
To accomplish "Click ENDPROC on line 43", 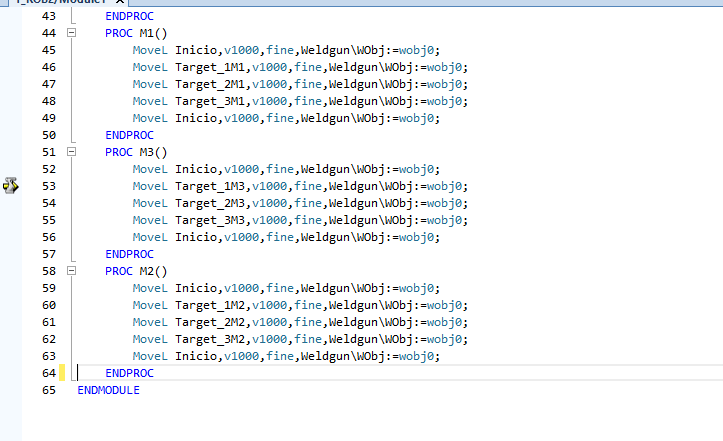I will 129,16.
